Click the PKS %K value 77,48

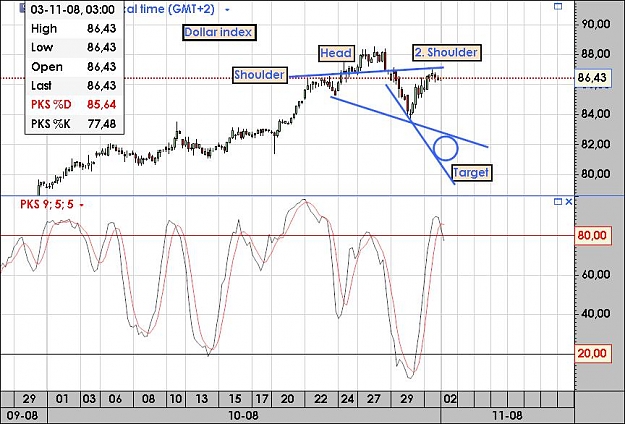[102, 124]
